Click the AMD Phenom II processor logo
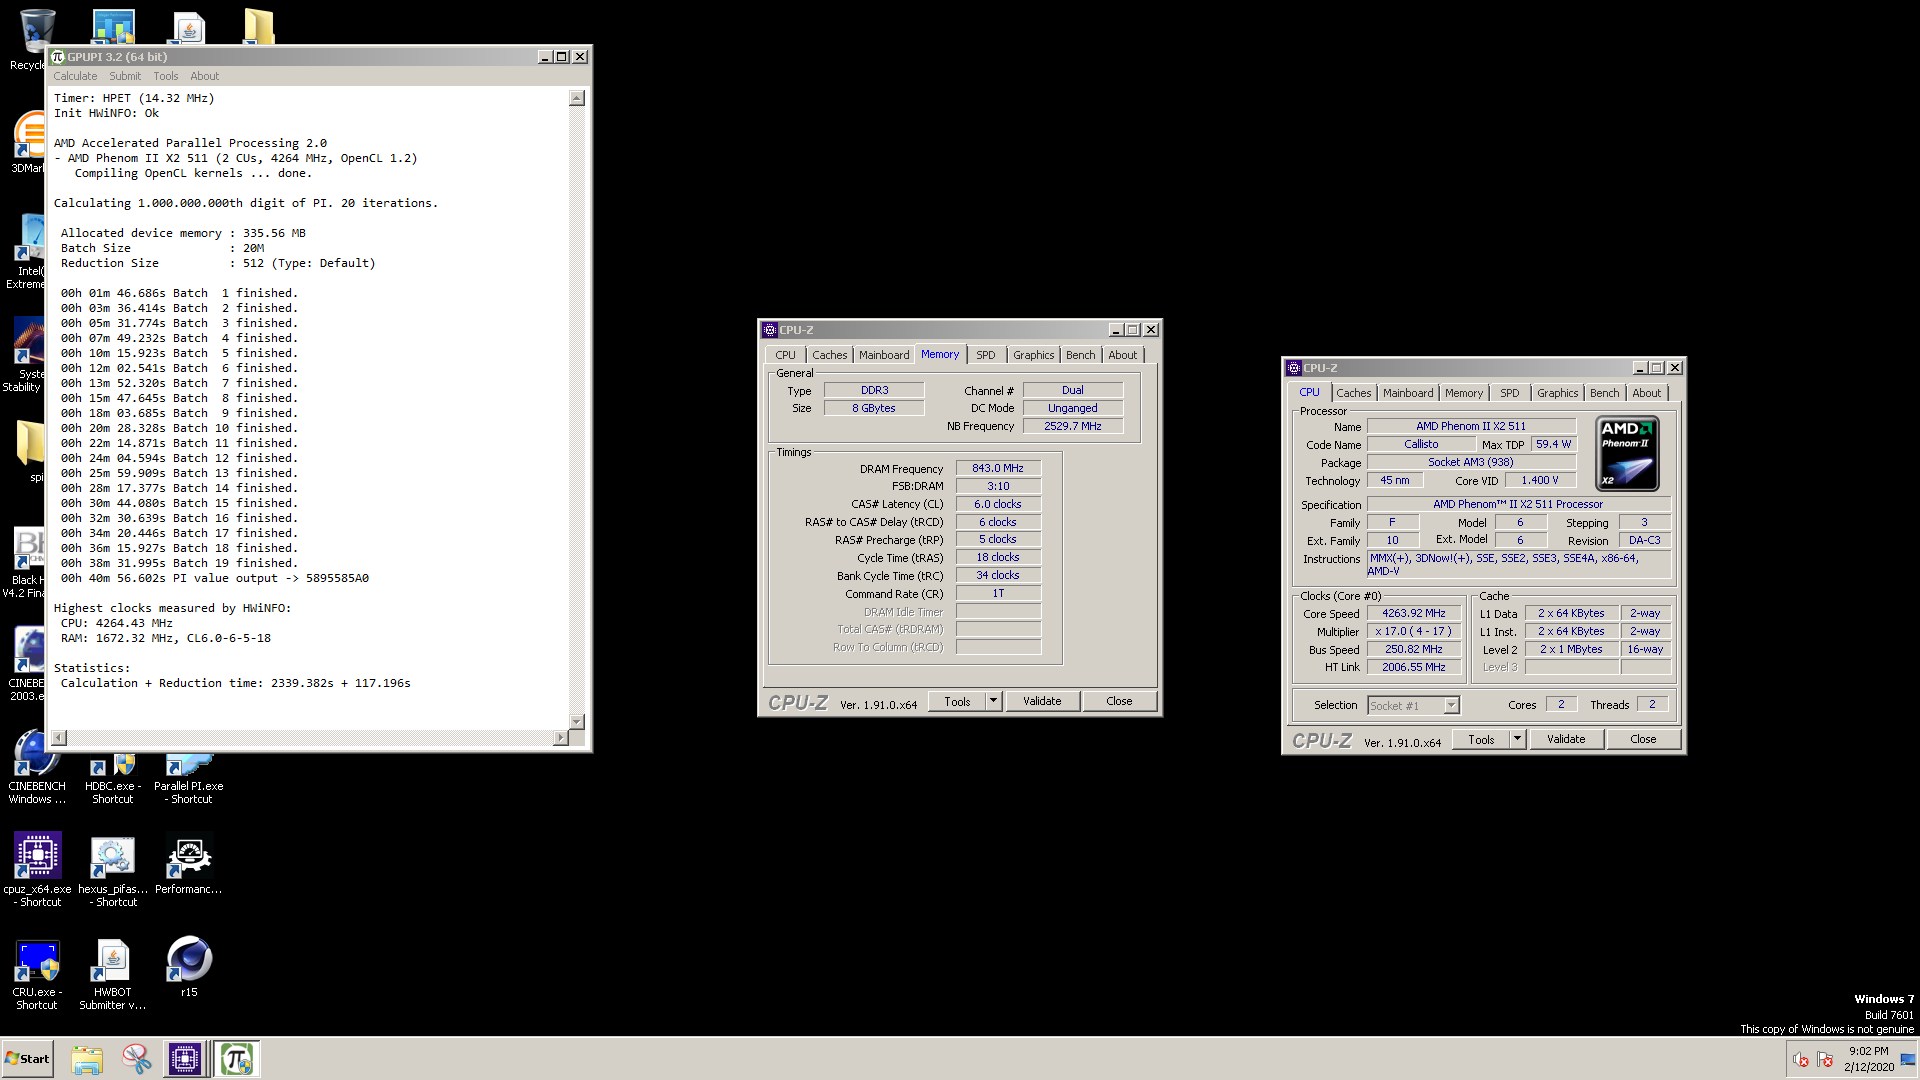 1627,453
